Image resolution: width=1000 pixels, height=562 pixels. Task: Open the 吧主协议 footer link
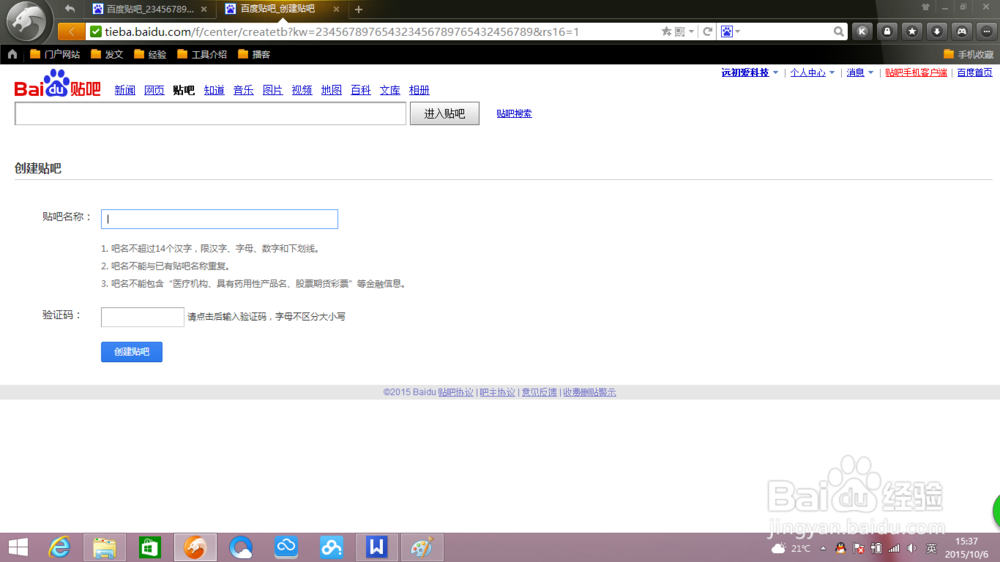(497, 392)
